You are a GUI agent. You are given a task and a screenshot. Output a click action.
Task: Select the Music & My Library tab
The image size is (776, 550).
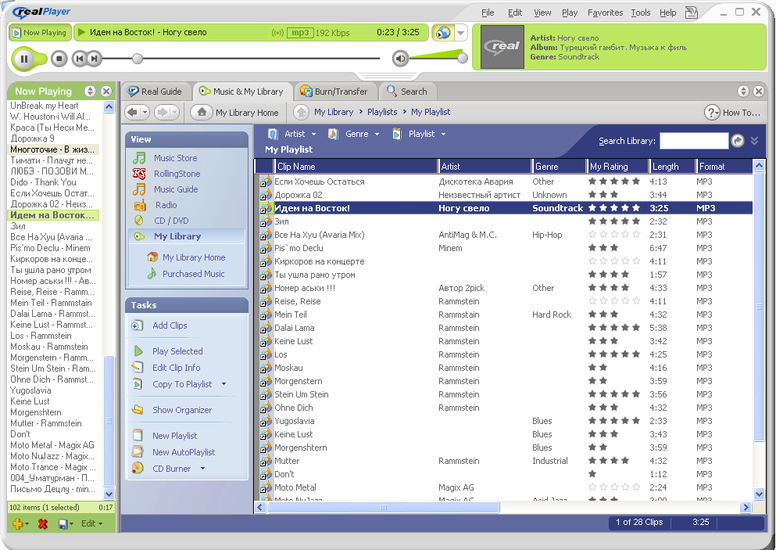tap(242, 92)
